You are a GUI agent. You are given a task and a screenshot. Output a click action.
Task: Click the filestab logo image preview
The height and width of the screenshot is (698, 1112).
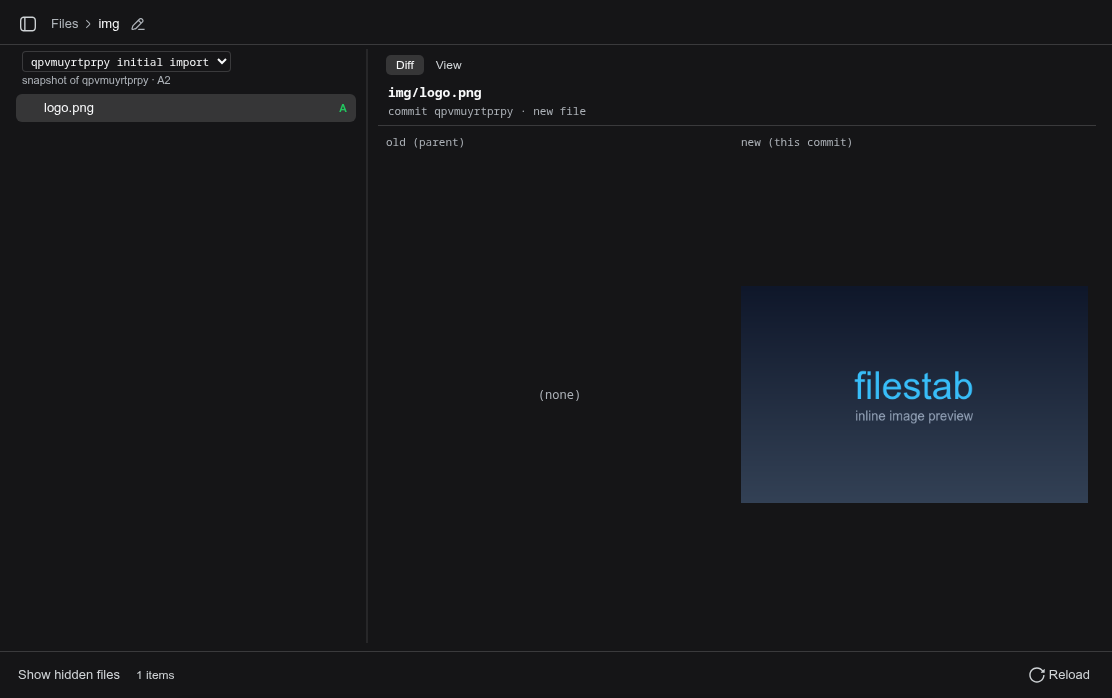(914, 394)
